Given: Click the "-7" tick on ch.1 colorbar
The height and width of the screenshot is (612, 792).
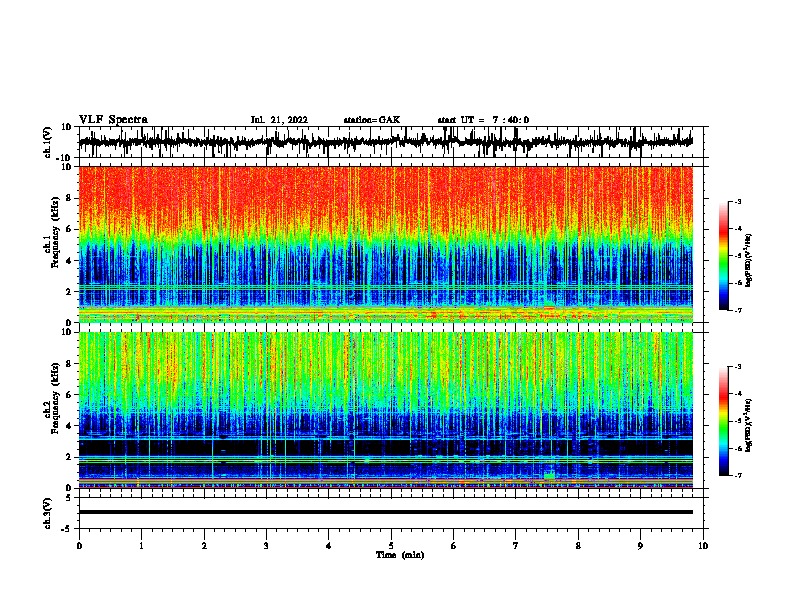Looking at the screenshot, I should click(738, 310).
